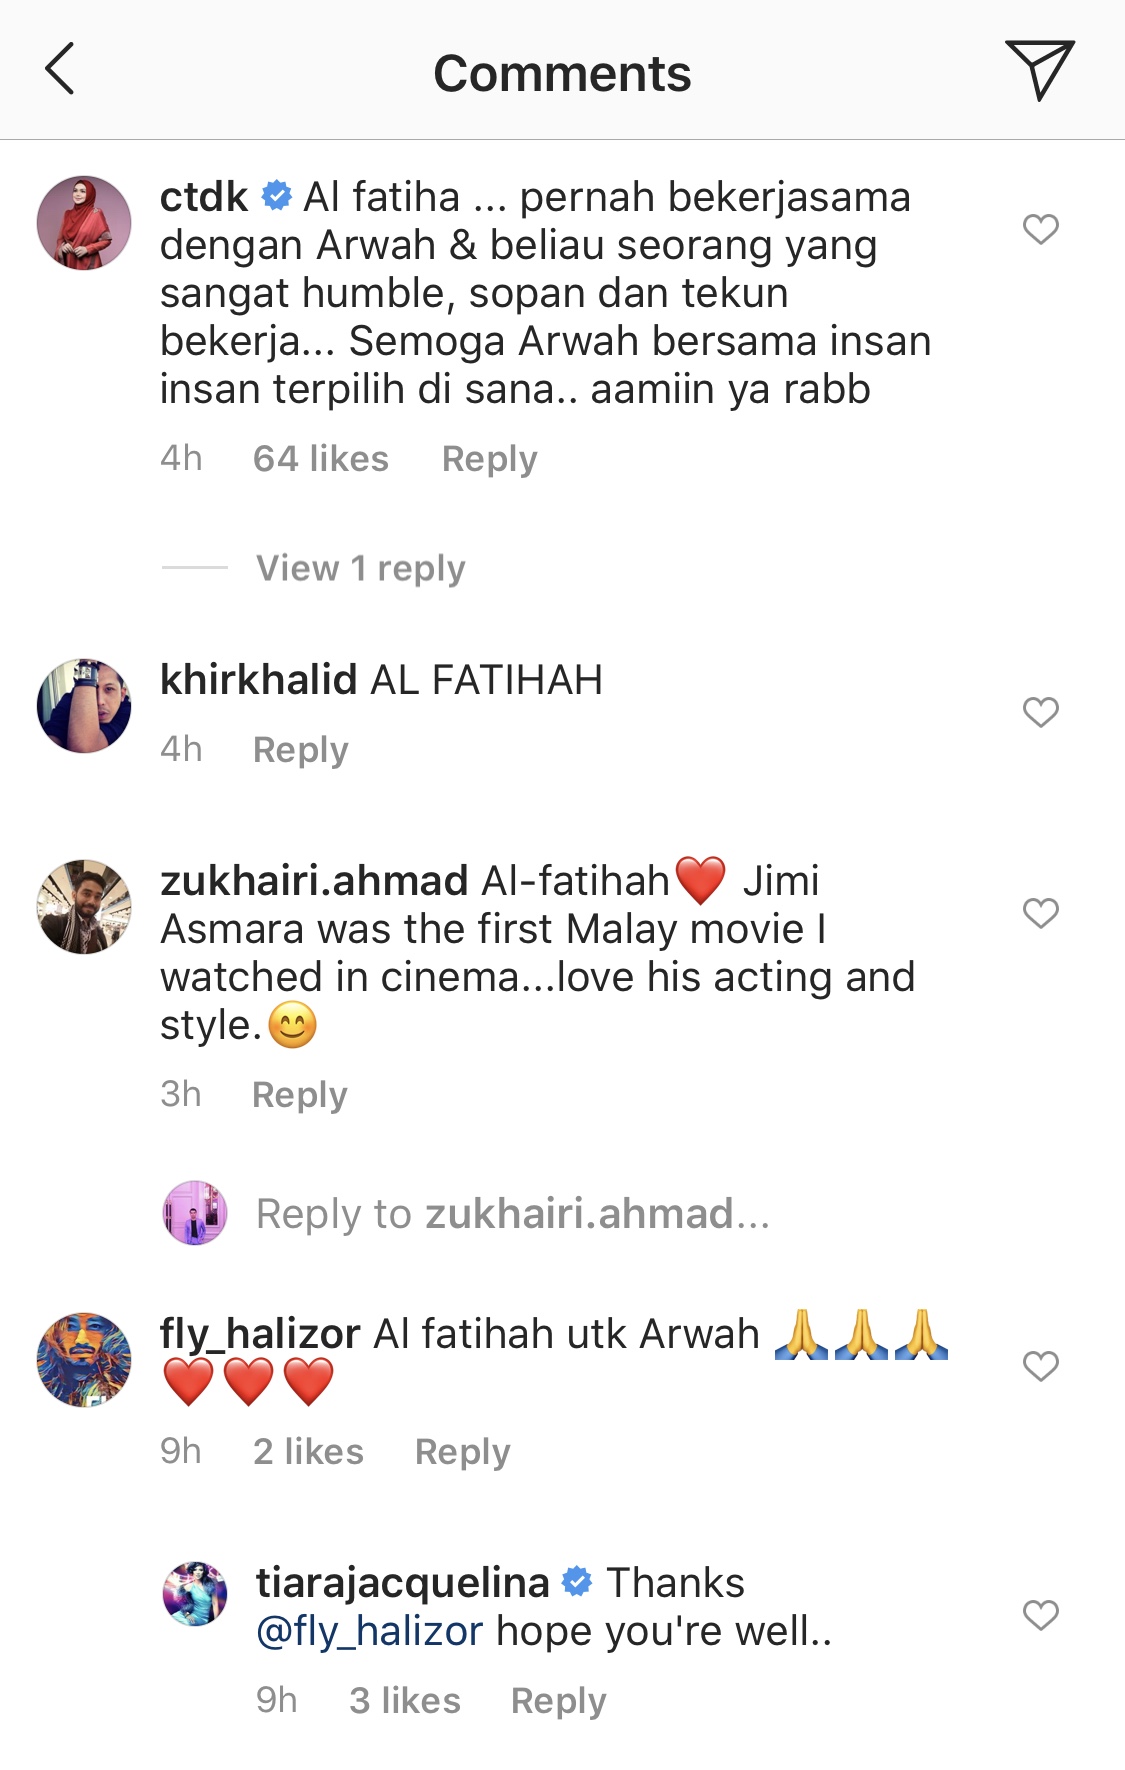Like tiarajacquelina's reply heart icon
Screen dimensions: 1125x1770
[x=1040, y=1615]
